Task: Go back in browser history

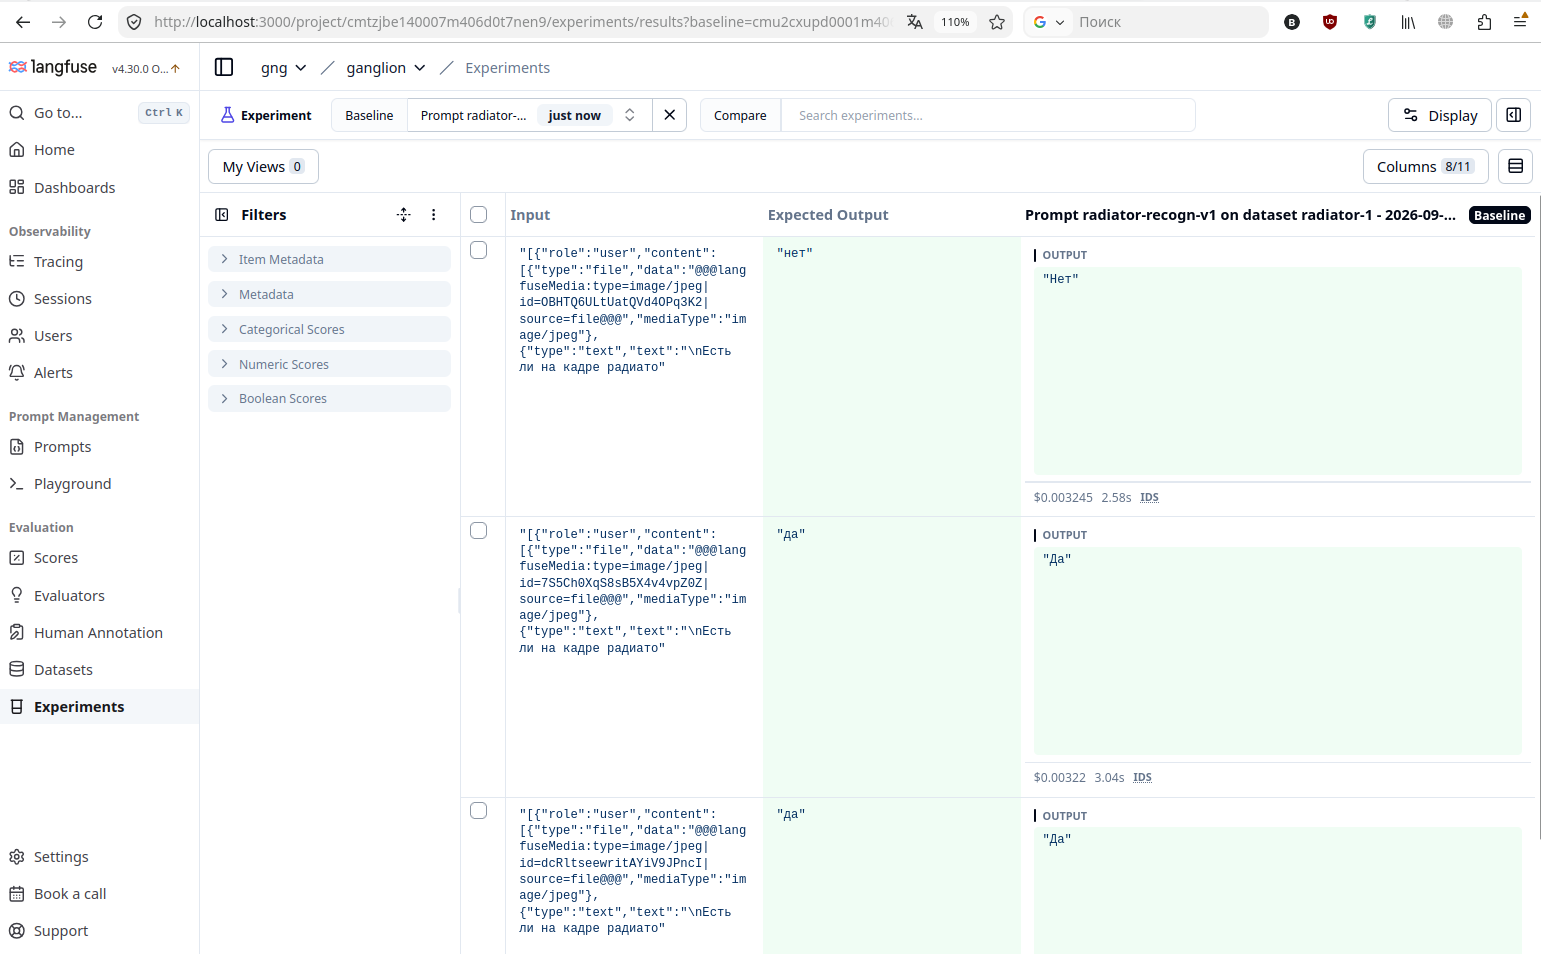Action: (x=23, y=22)
